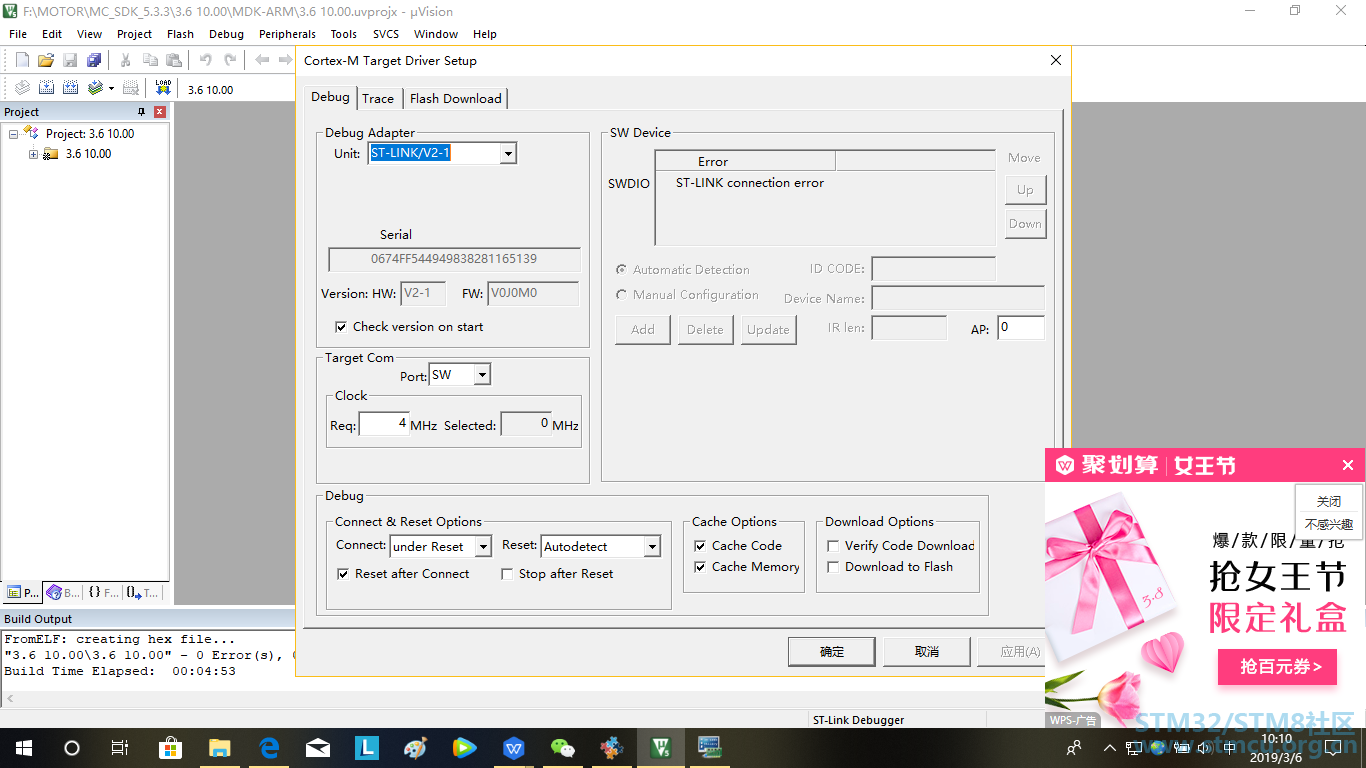
Task: Switch to the Flash Download tab
Action: [x=456, y=98]
